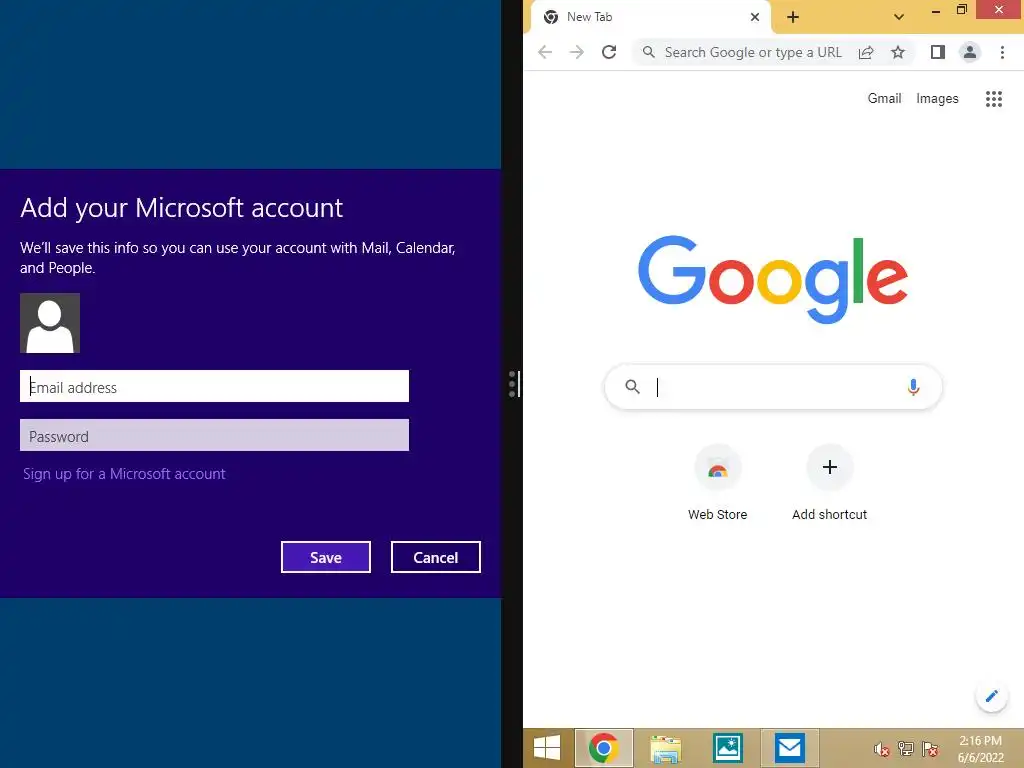This screenshot has width=1024, height=768.
Task: Click the account avatar picture
Action: 50,323
